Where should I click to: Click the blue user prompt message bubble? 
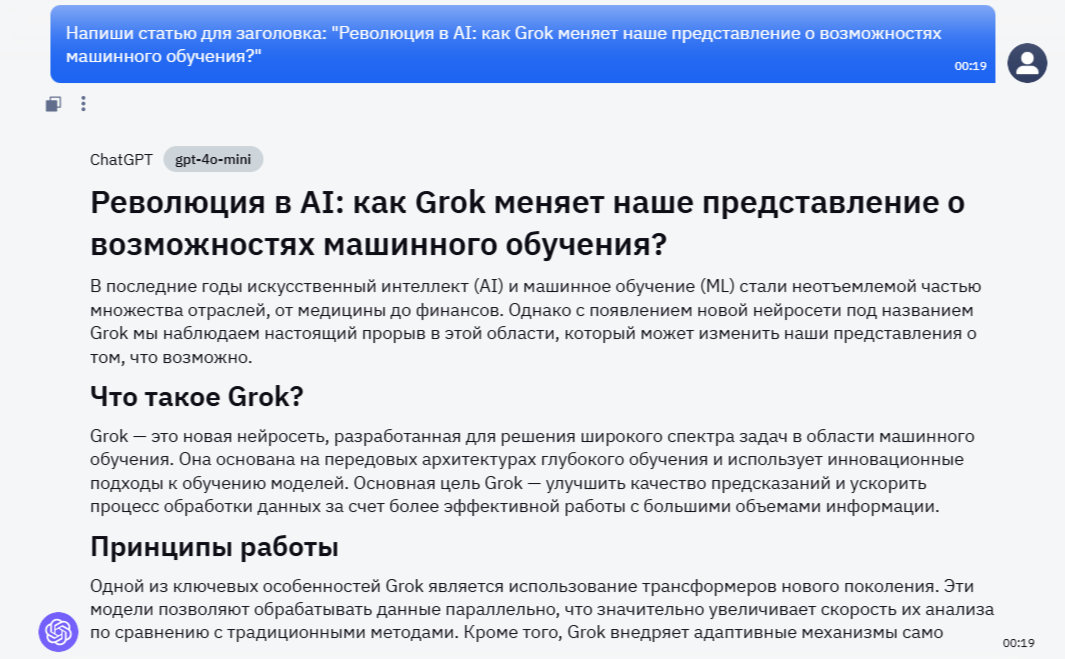tap(522, 44)
